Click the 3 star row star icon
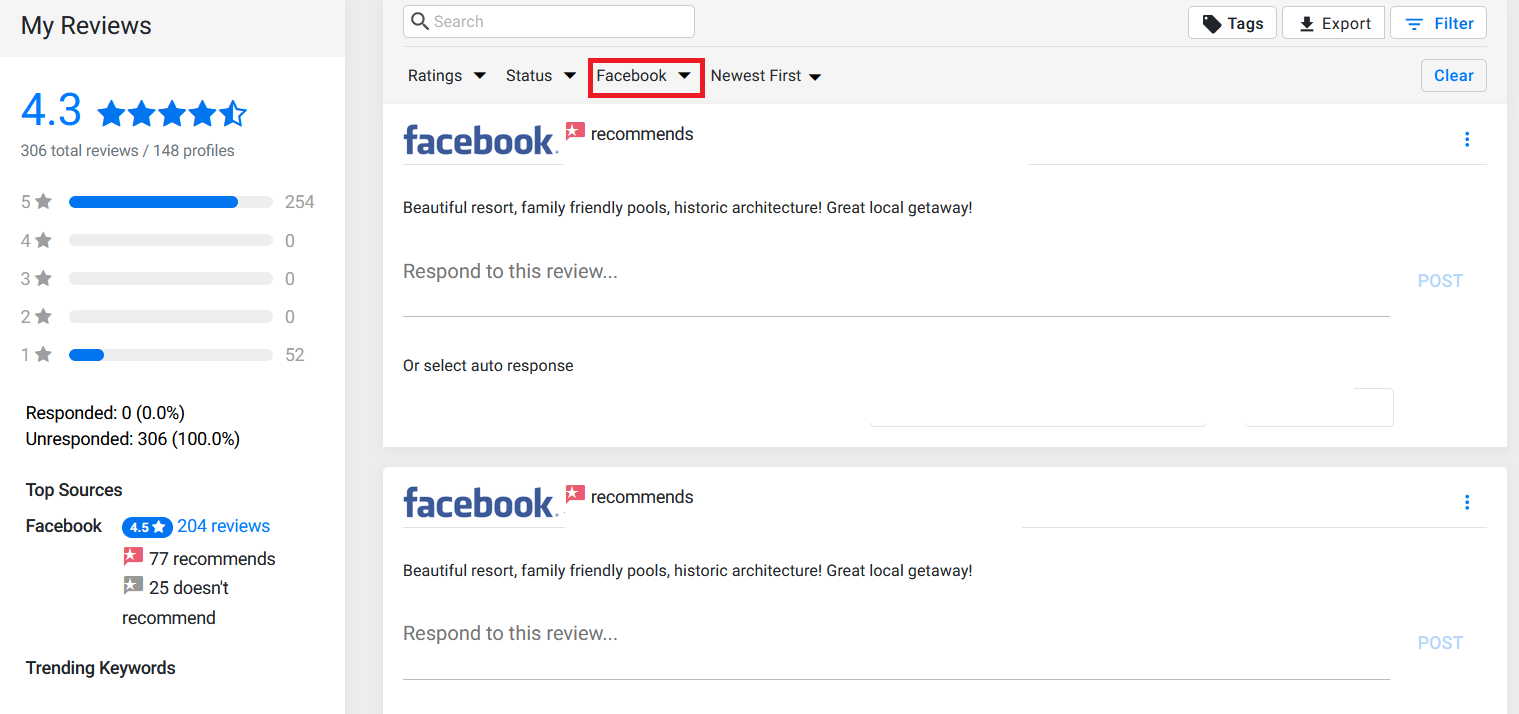The image size is (1519, 714). point(43,278)
